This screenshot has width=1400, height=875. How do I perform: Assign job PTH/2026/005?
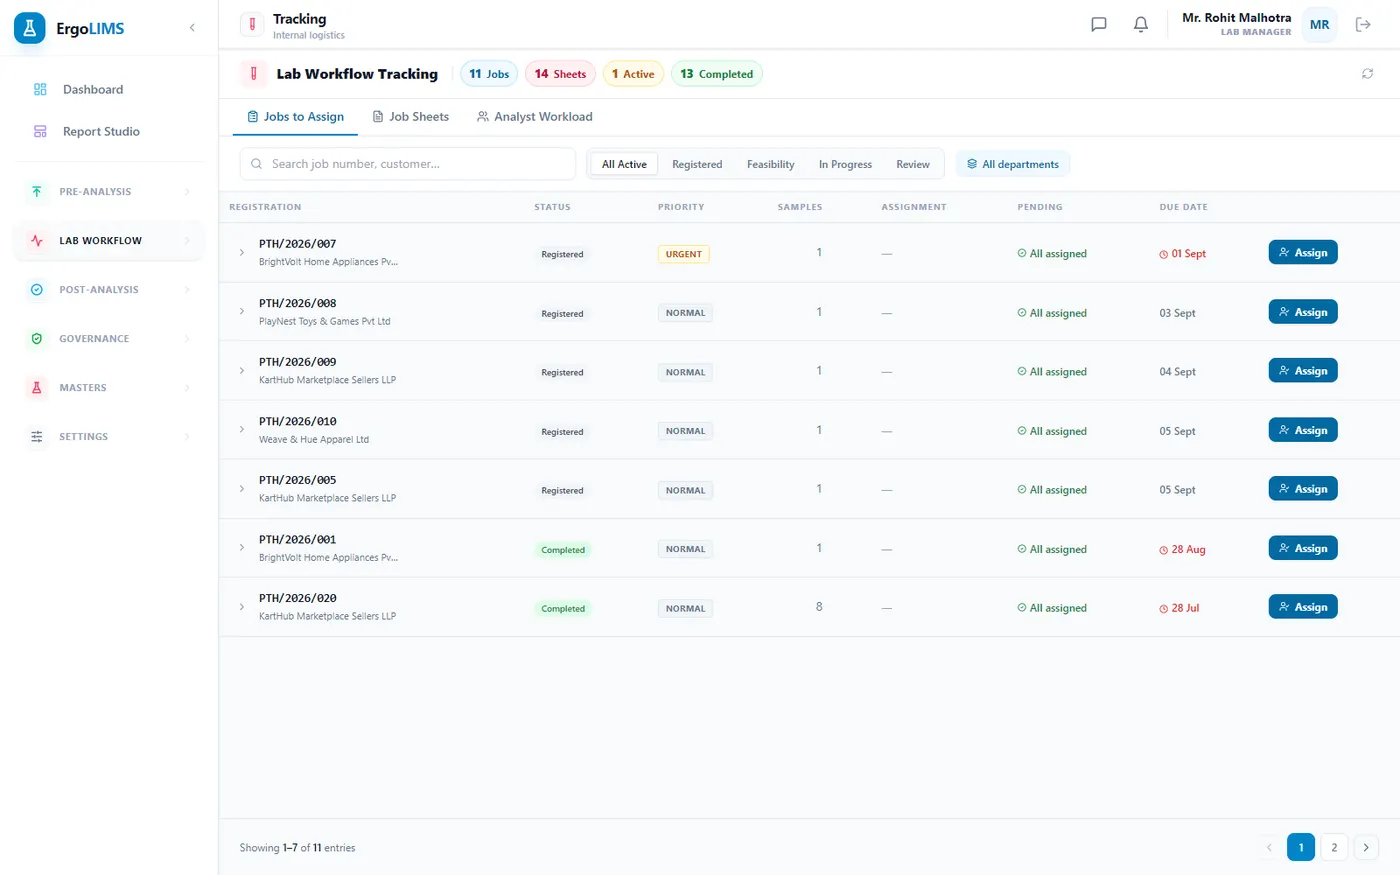point(1303,489)
